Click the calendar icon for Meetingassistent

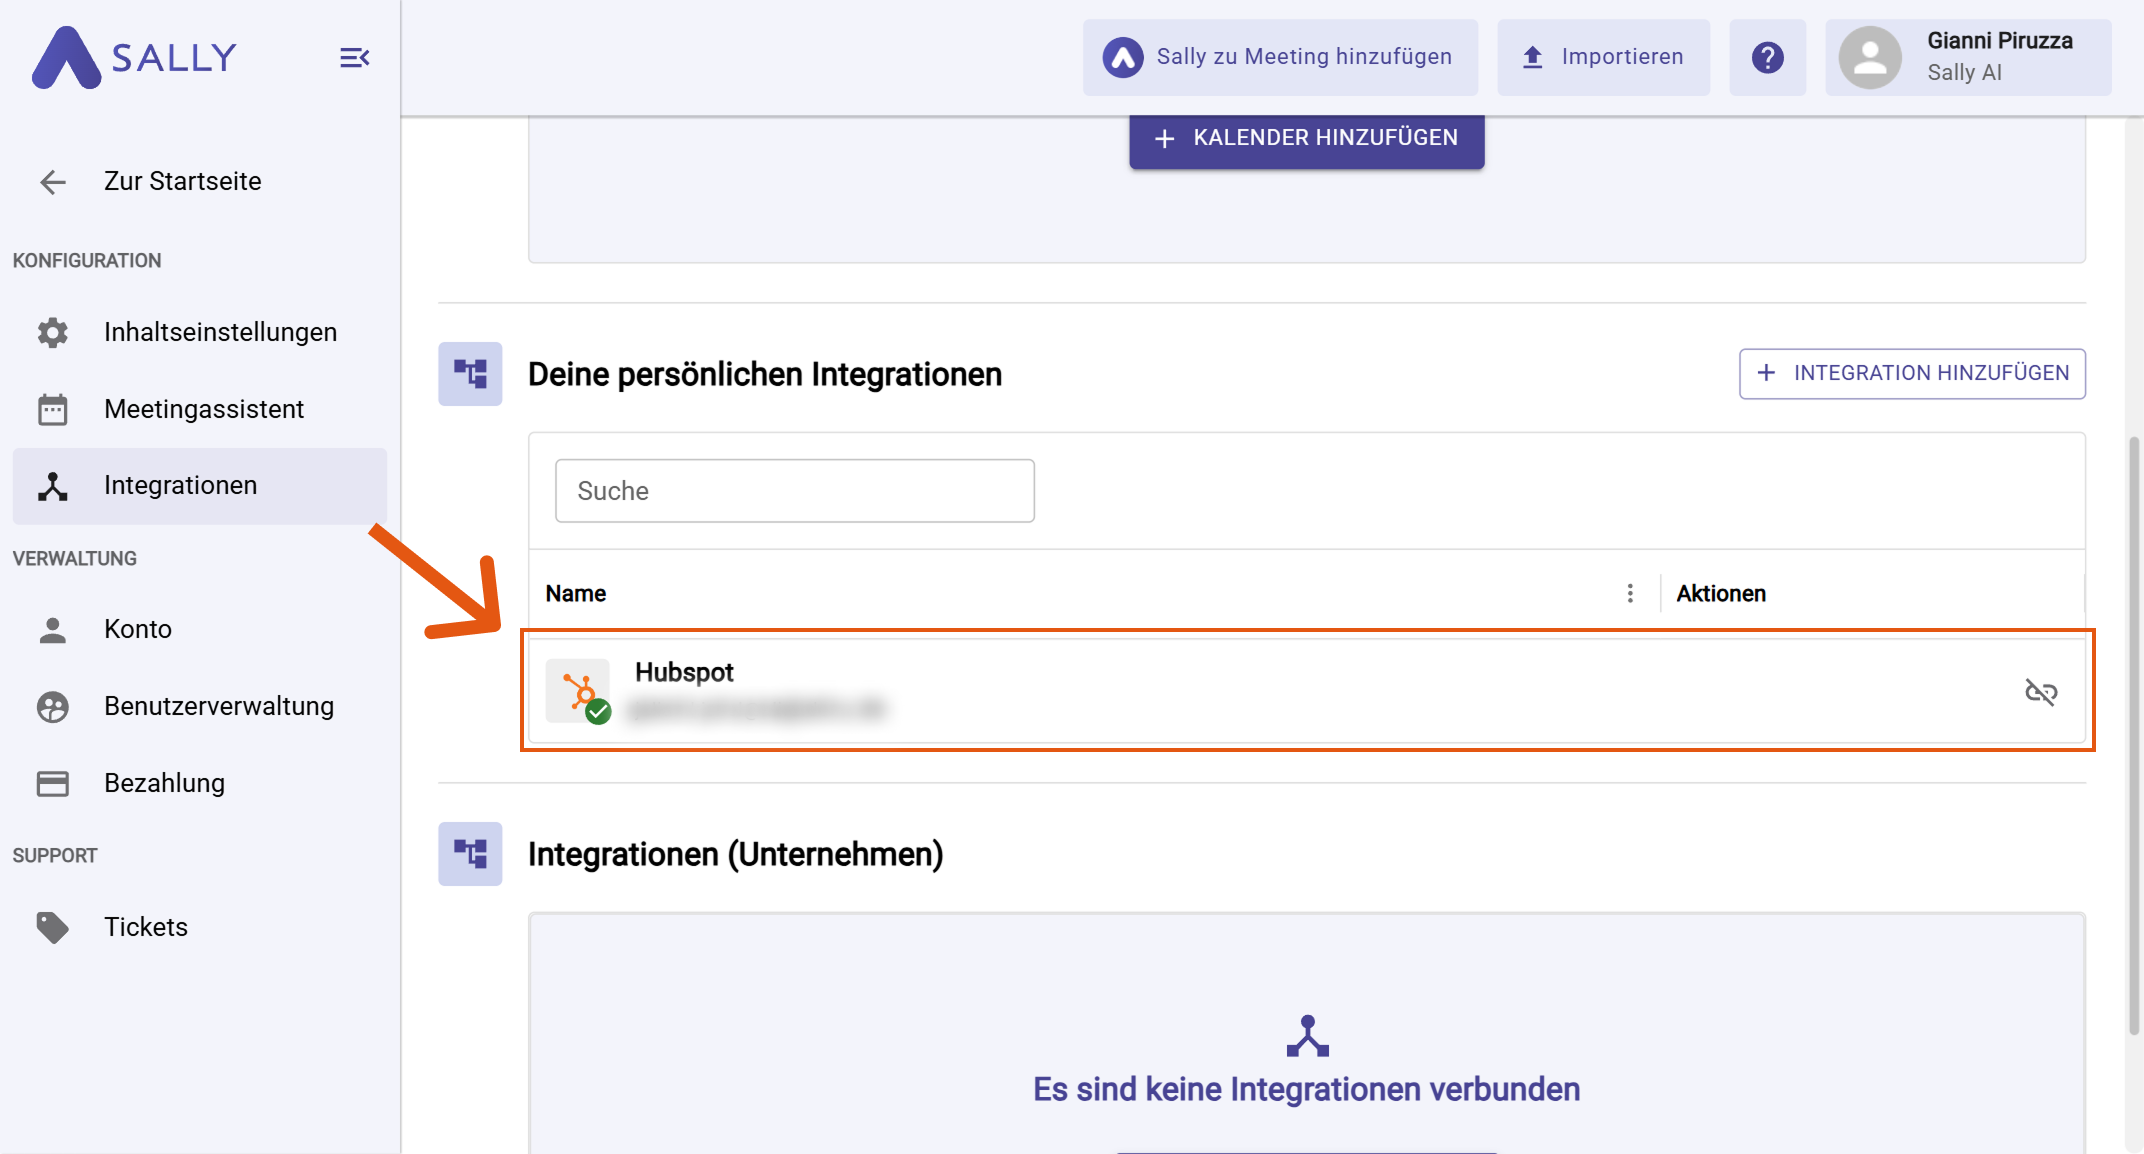click(x=53, y=409)
